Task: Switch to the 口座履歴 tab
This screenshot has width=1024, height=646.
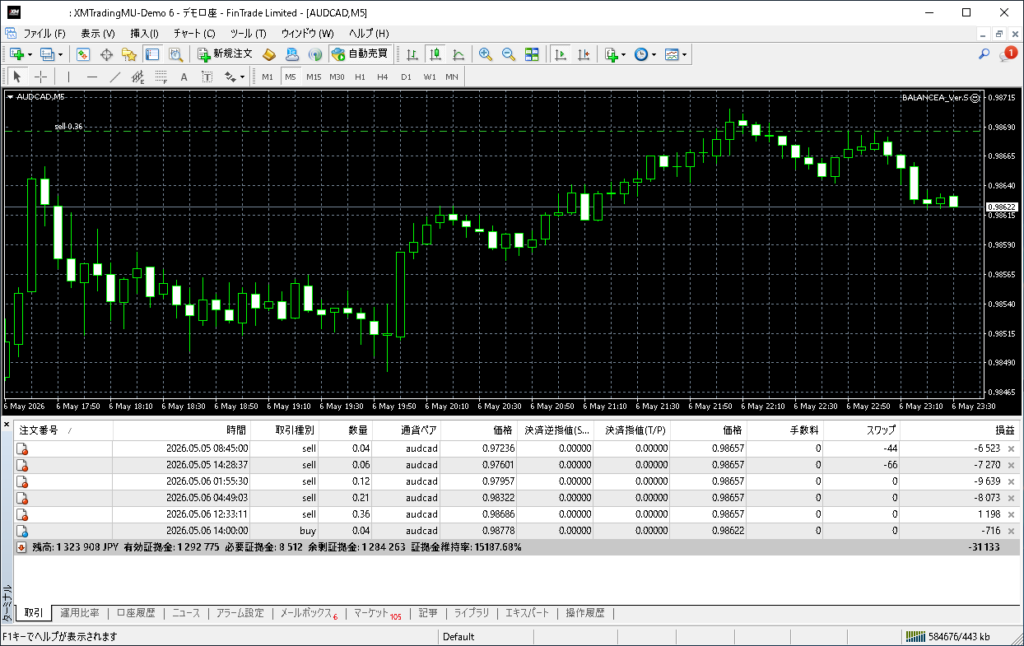Action: [x=136, y=613]
